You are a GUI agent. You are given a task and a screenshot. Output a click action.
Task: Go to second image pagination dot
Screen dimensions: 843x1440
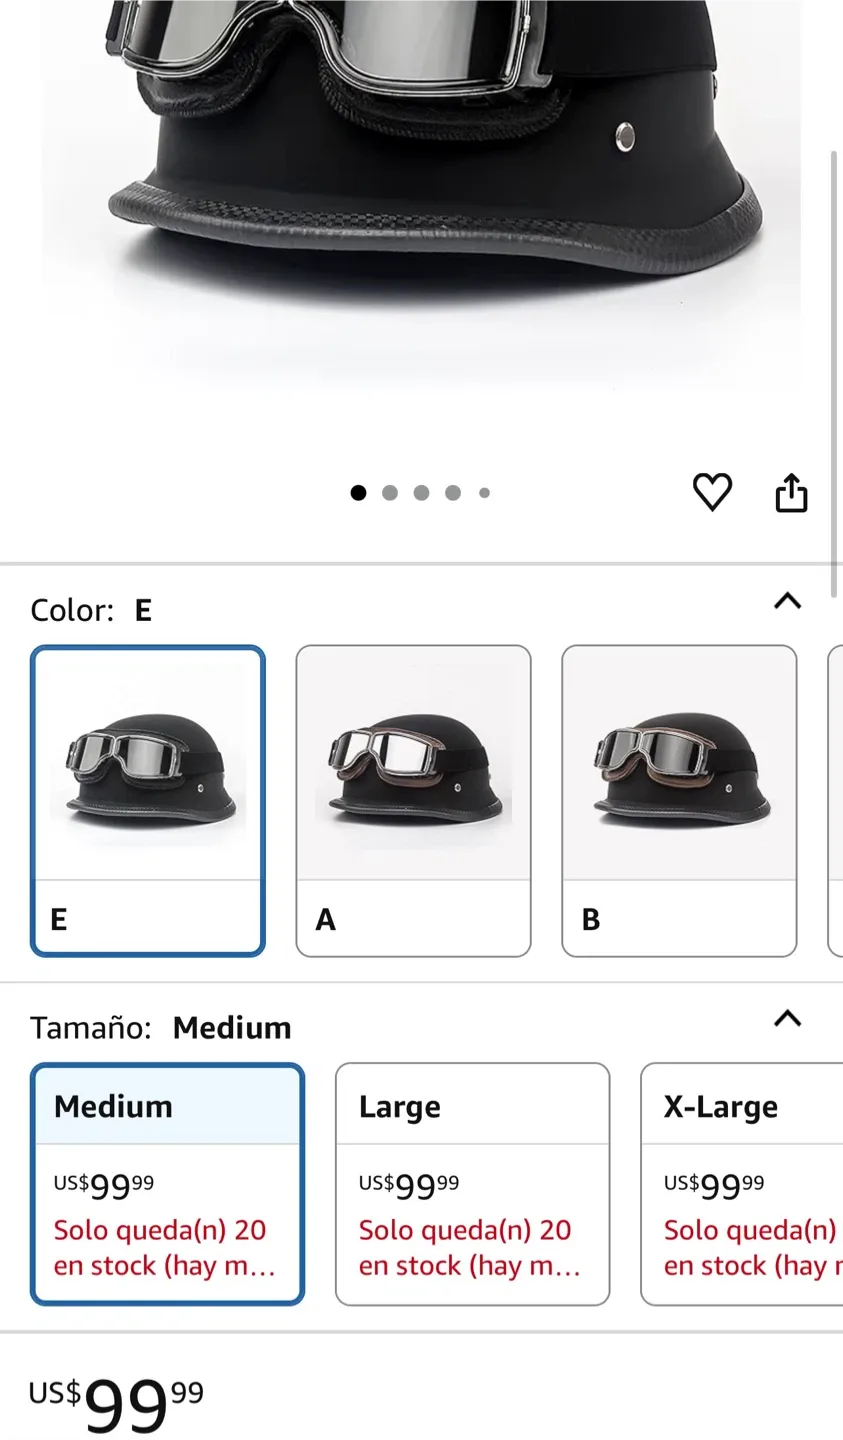(x=390, y=493)
